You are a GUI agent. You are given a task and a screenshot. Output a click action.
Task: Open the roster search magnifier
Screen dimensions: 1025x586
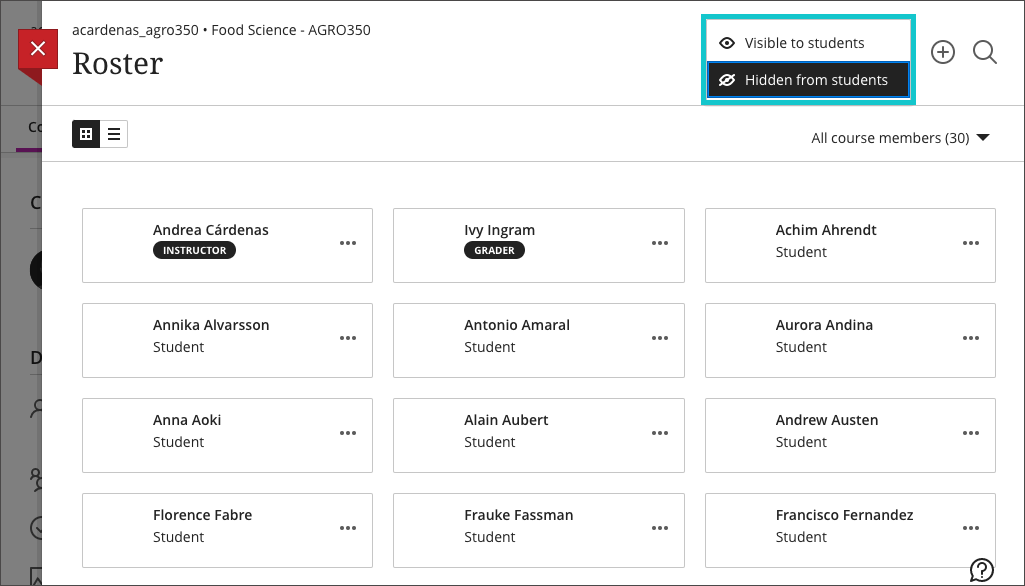985,53
